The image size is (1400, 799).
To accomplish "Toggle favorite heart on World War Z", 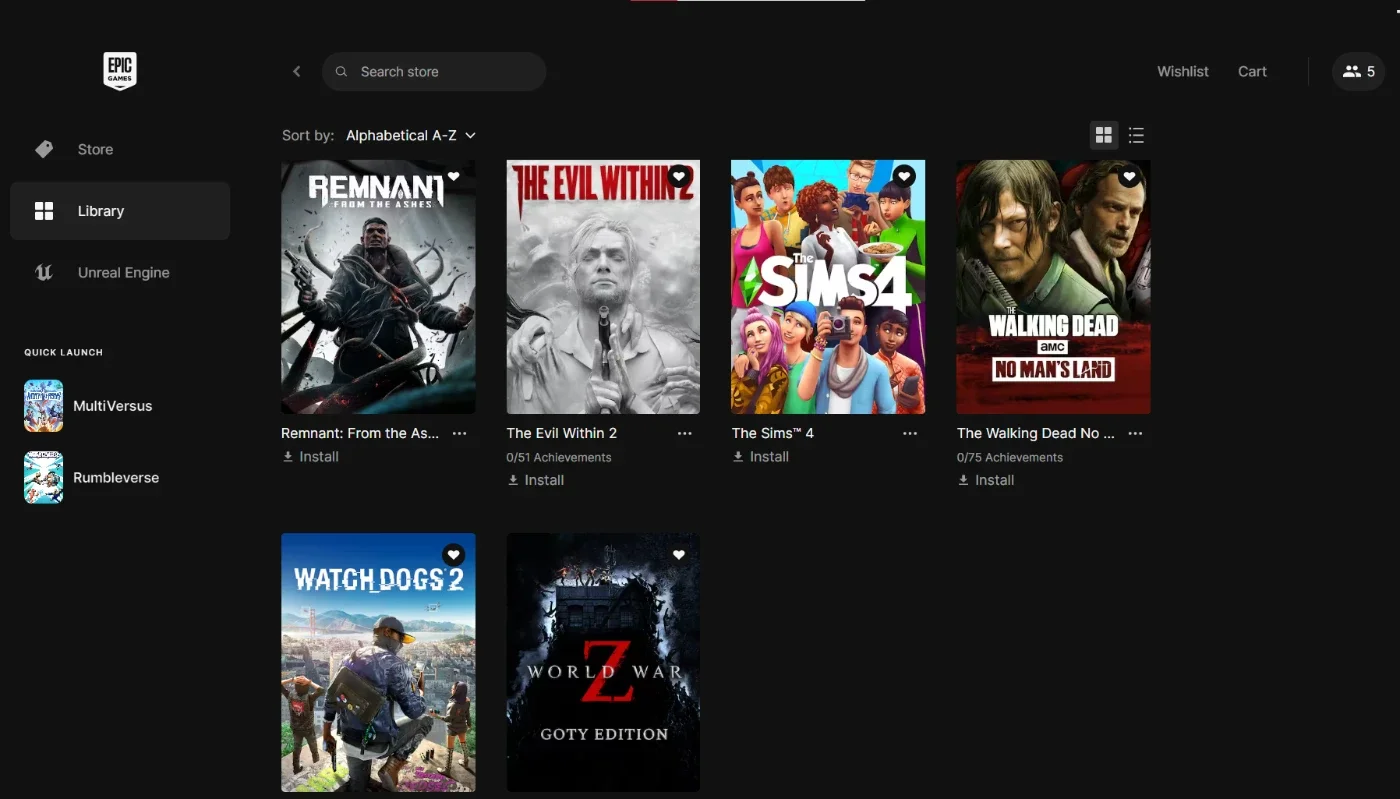I will [679, 555].
